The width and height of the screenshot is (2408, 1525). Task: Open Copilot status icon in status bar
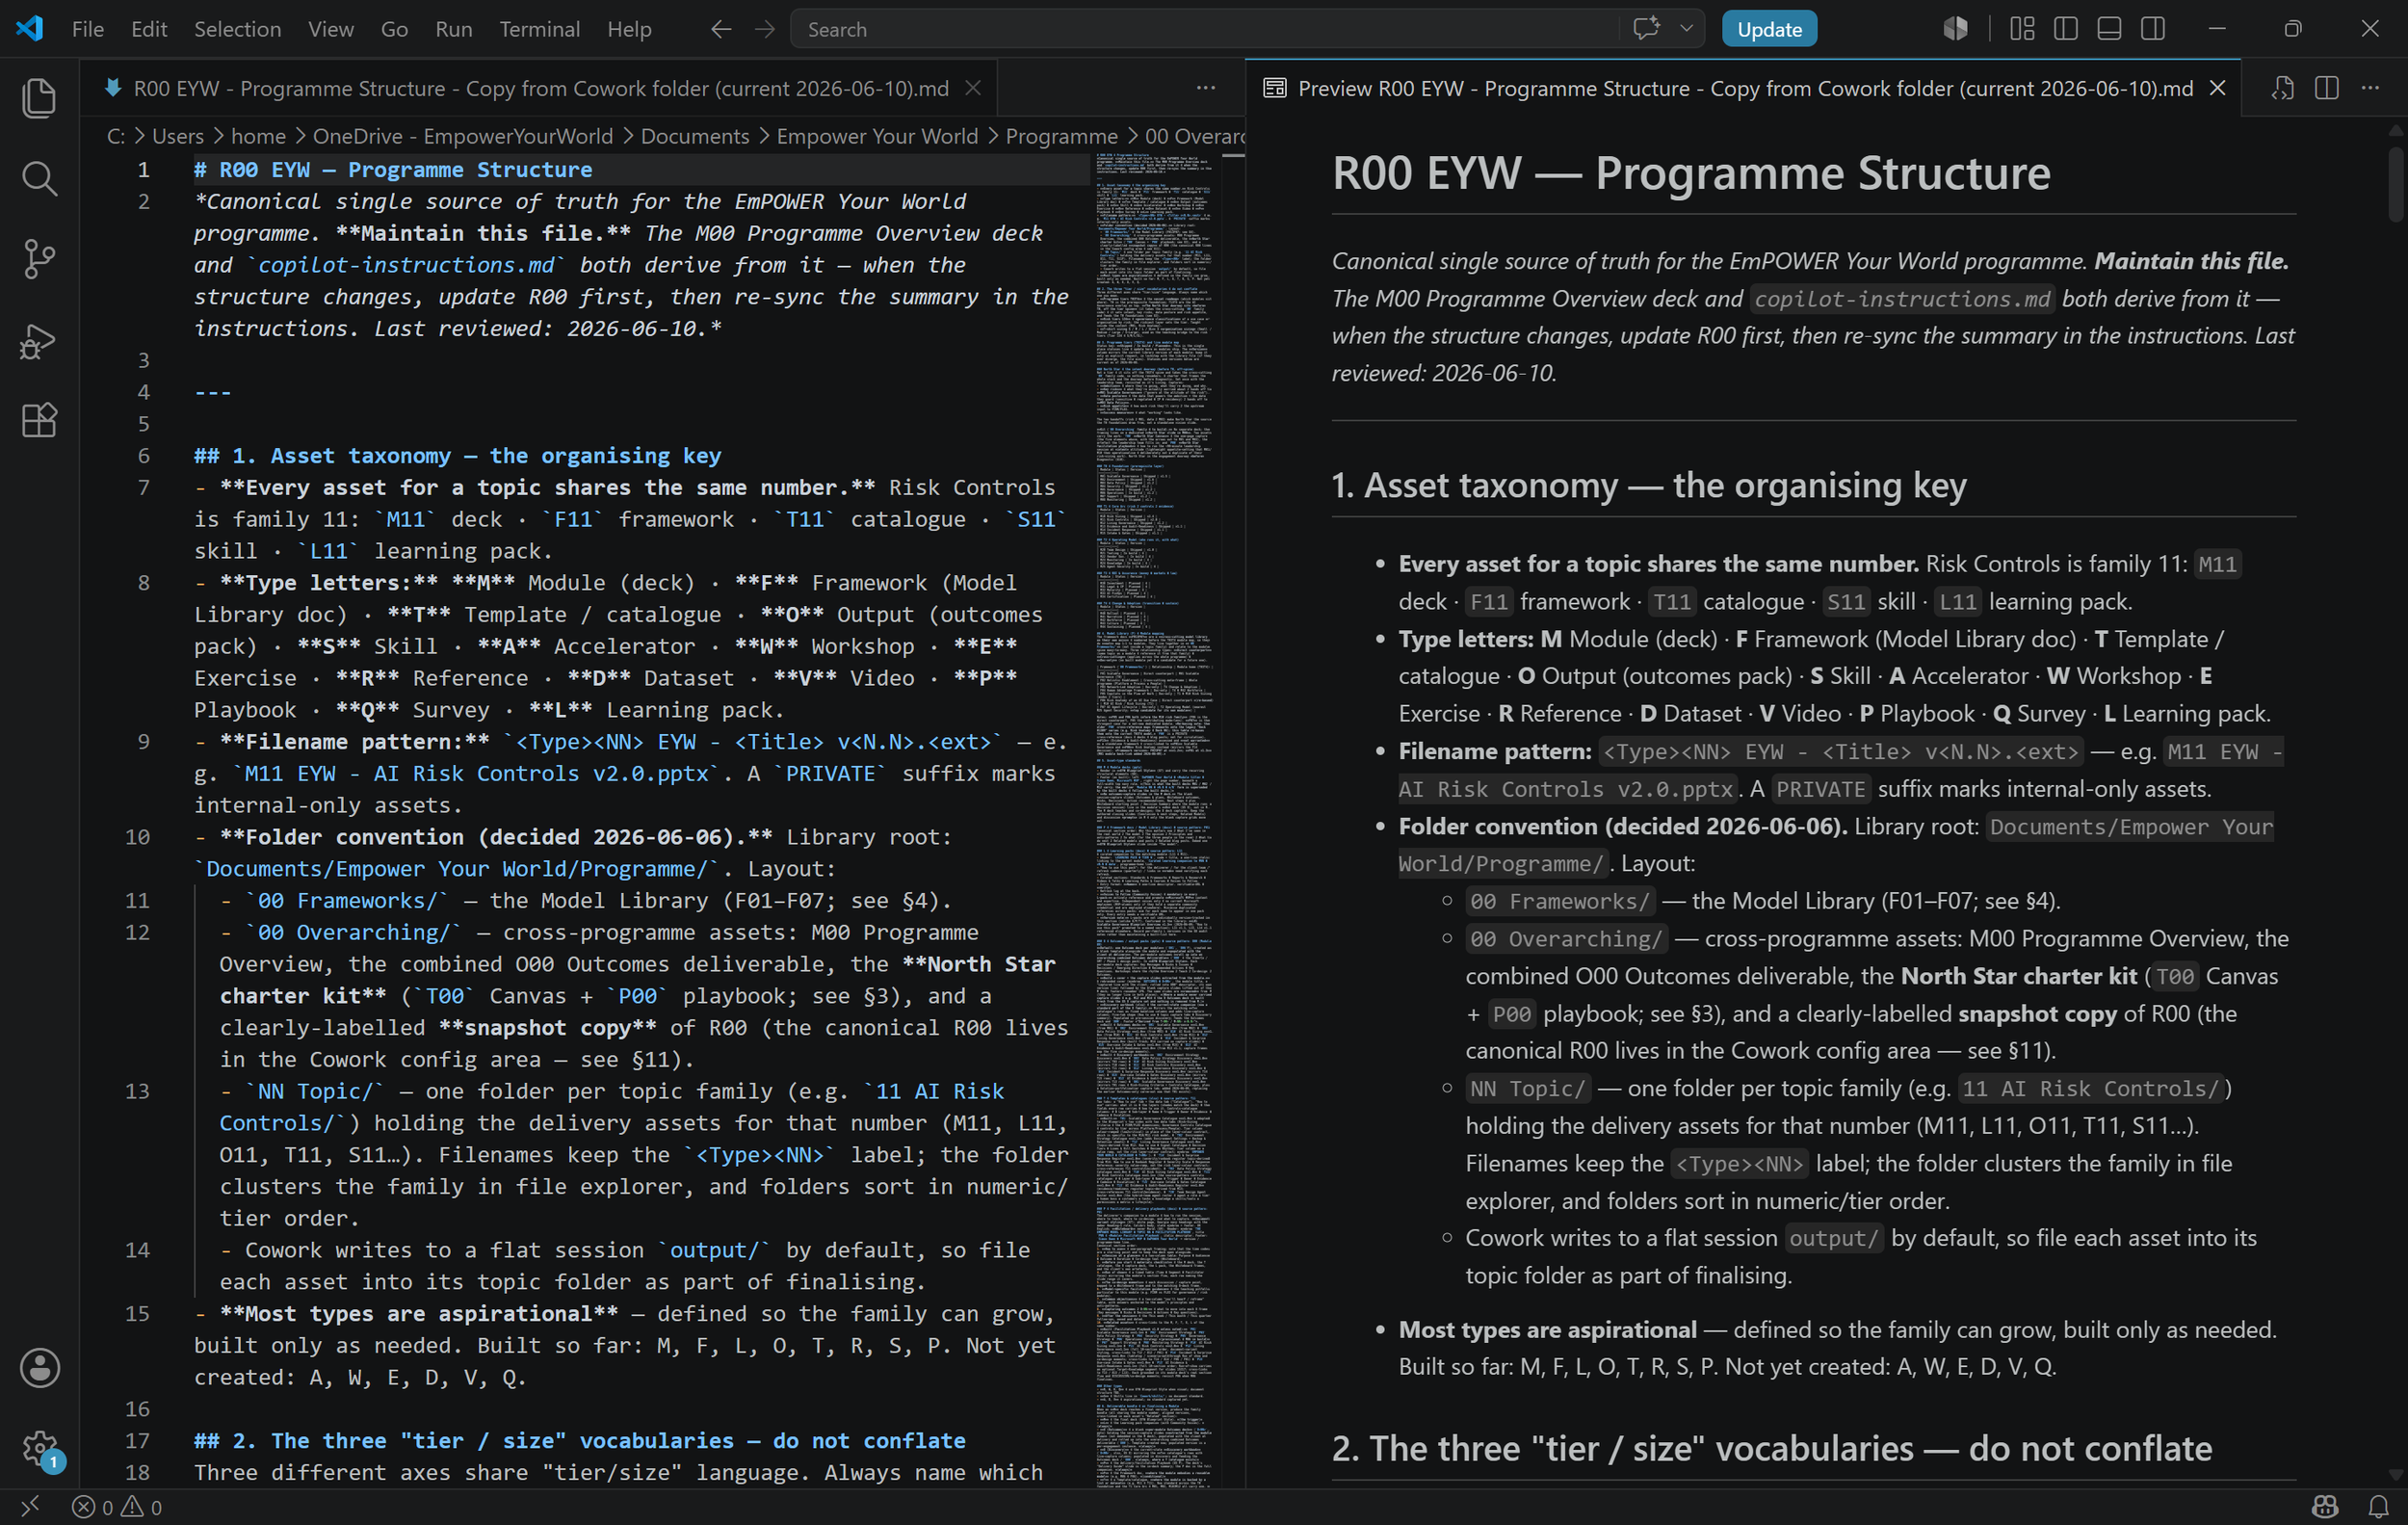click(x=2325, y=1506)
